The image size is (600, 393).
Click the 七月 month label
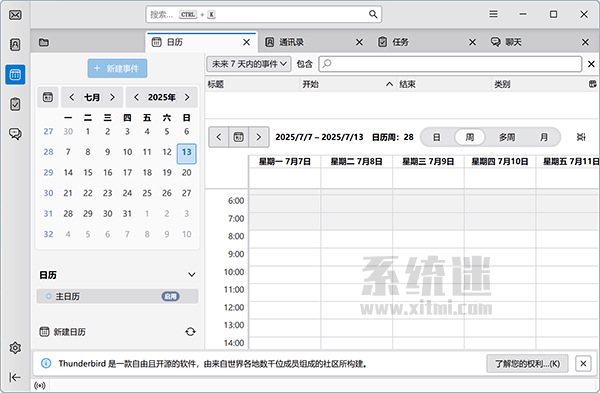92,97
